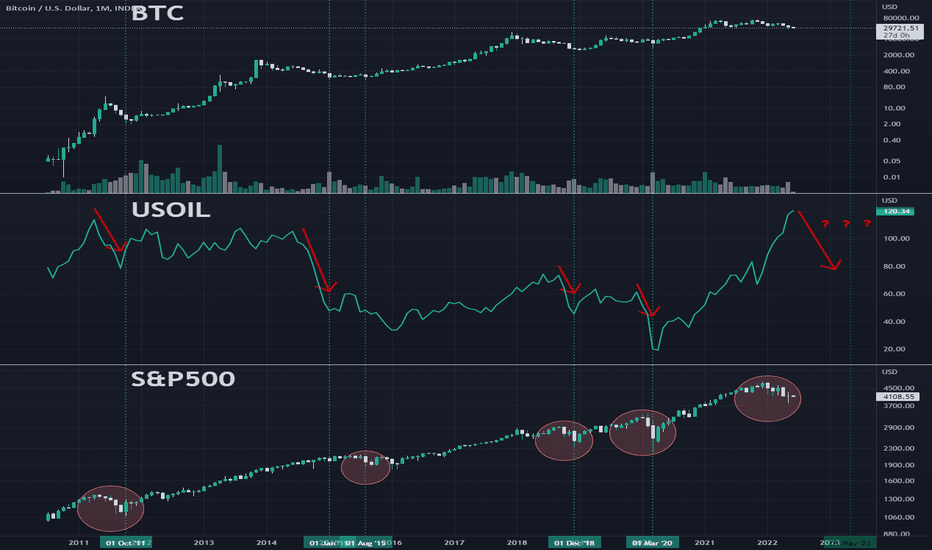Viewport: 932px width, 550px height.
Task: Click the 80.00 value in the BTC price axis
Action: coord(895,87)
